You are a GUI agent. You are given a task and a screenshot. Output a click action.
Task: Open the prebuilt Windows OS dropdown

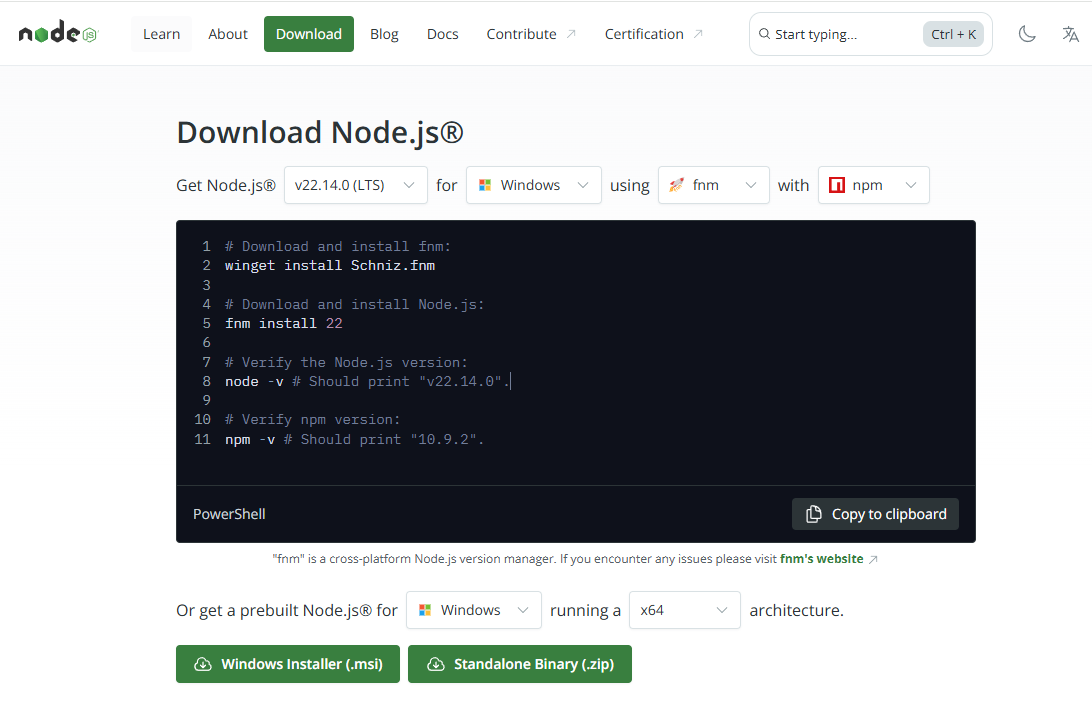tap(473, 610)
